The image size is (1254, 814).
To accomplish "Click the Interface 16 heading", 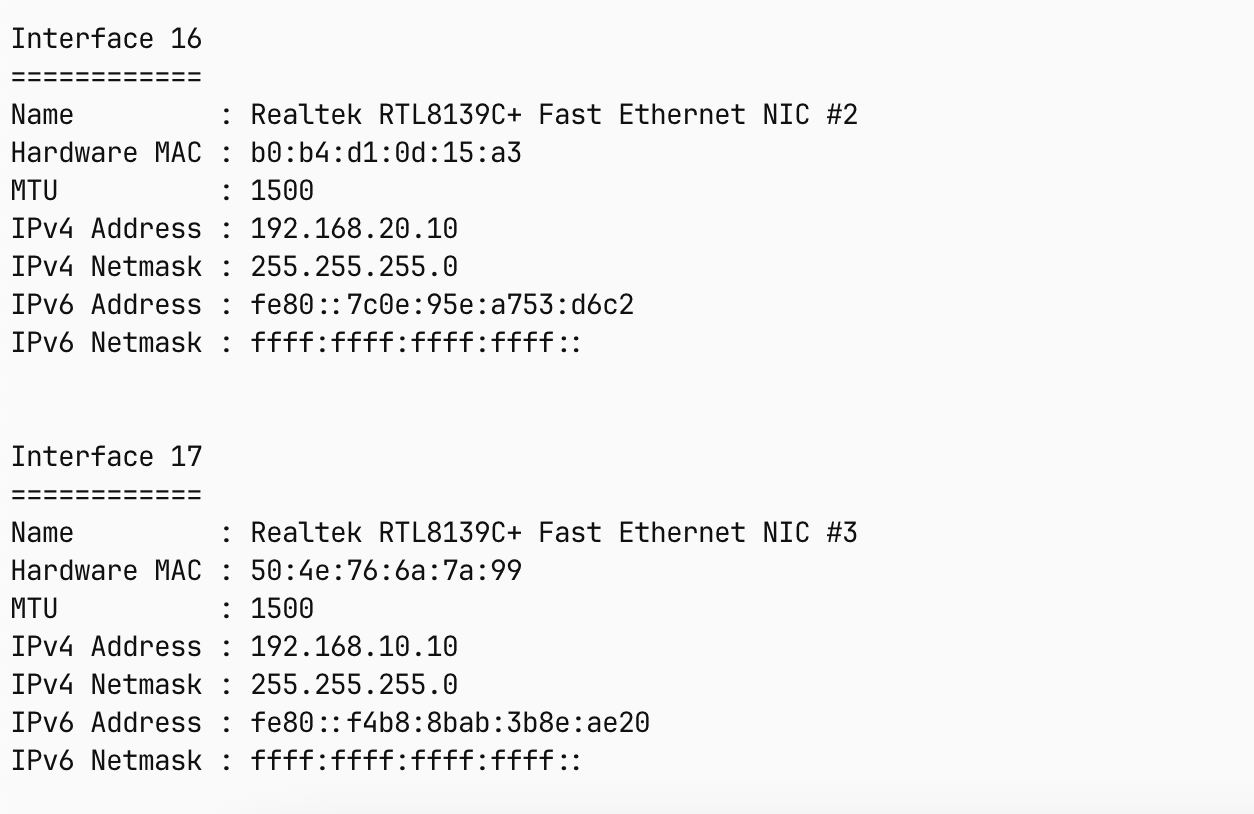I will [x=106, y=39].
